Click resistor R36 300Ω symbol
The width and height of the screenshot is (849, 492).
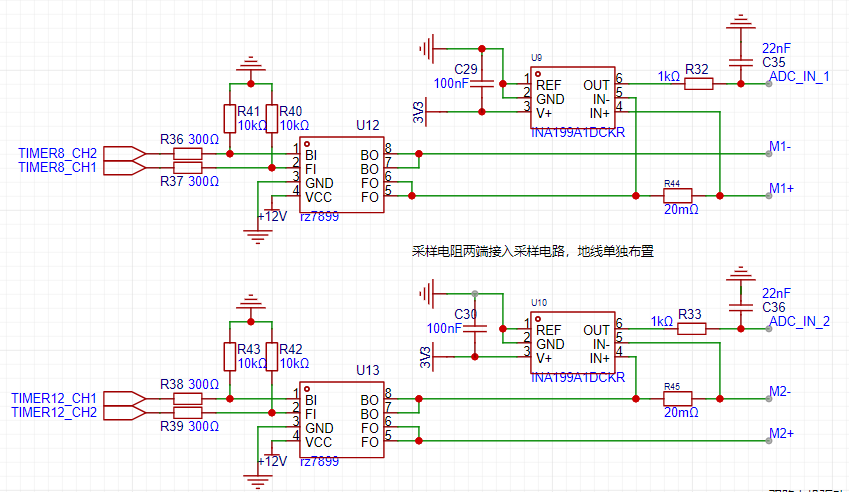(187, 154)
